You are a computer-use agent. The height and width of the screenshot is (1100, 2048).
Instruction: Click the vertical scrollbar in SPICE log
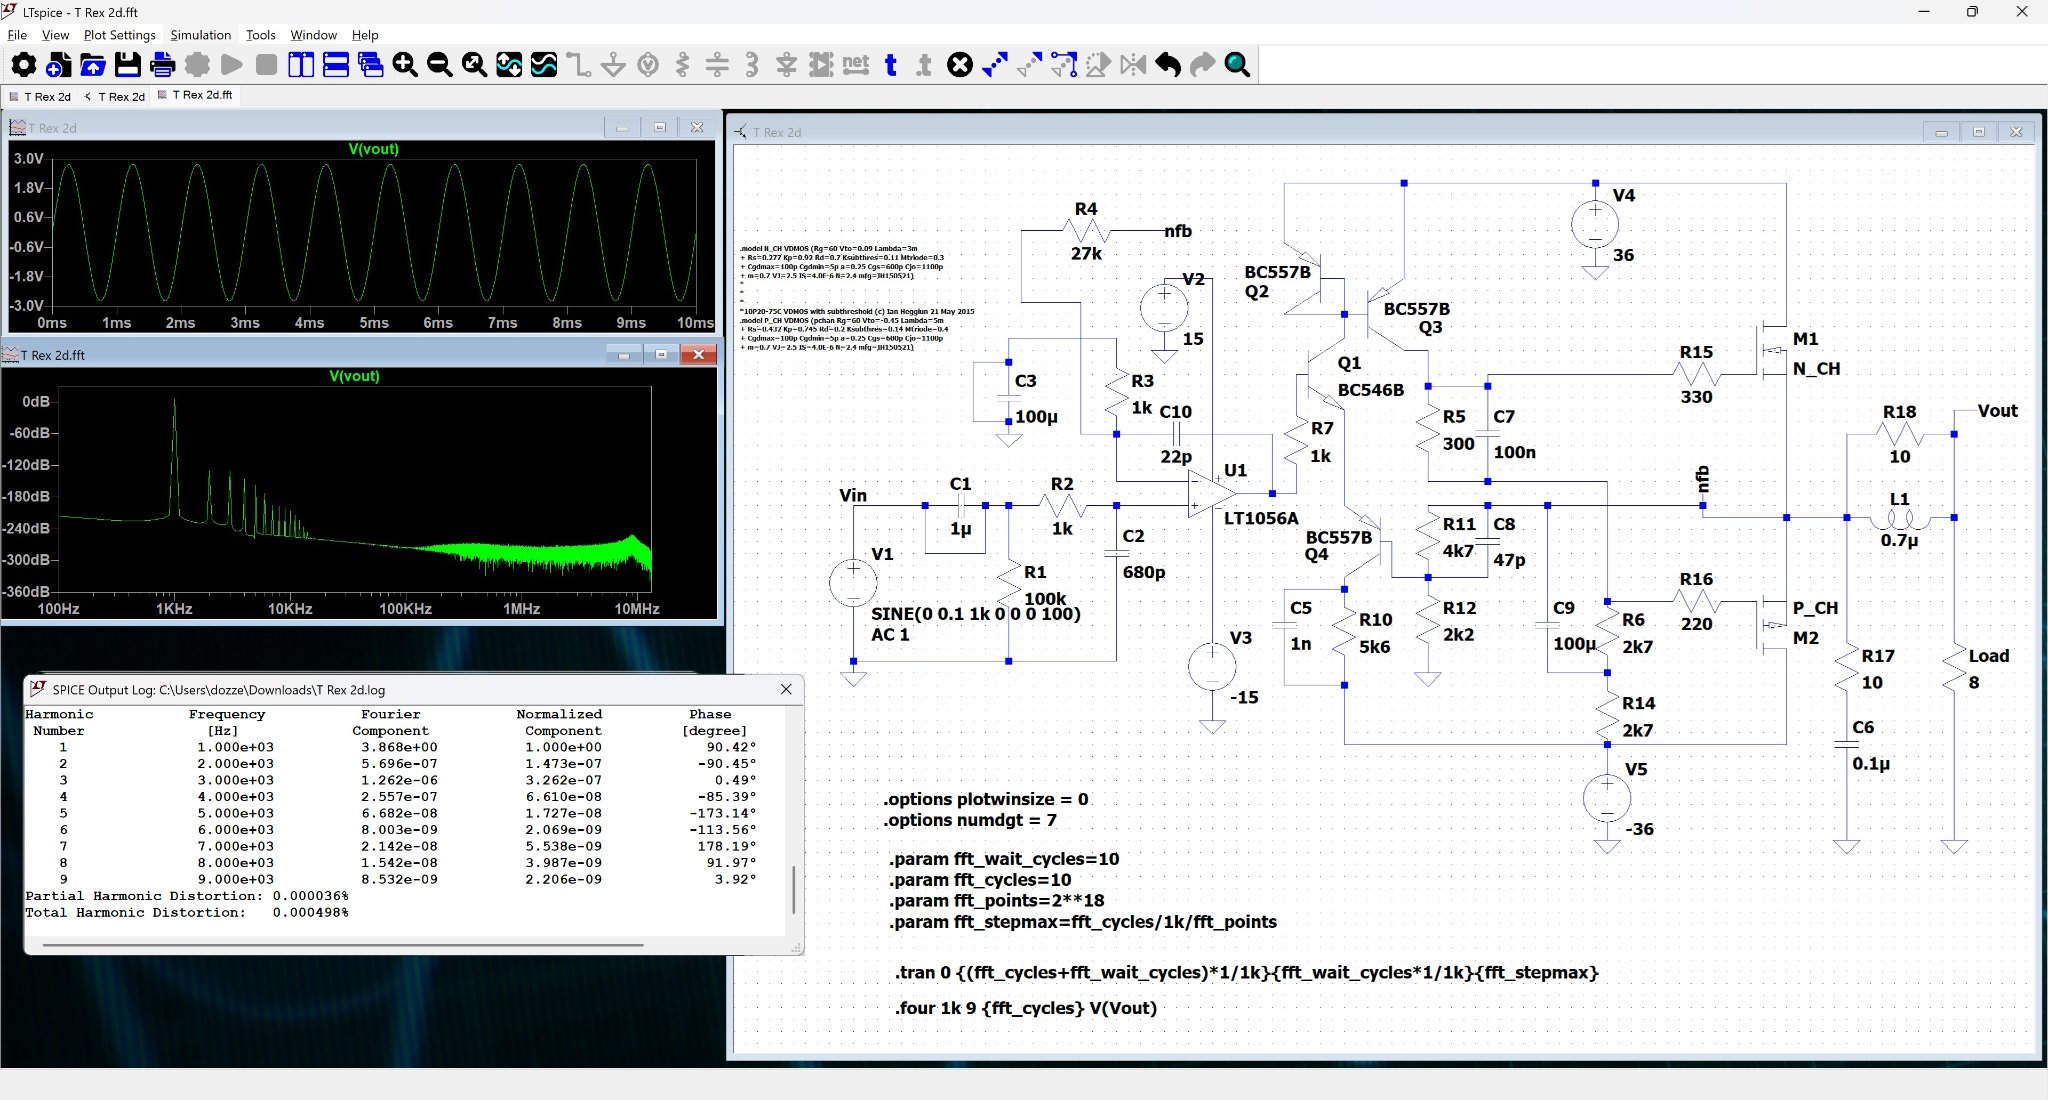(794, 890)
